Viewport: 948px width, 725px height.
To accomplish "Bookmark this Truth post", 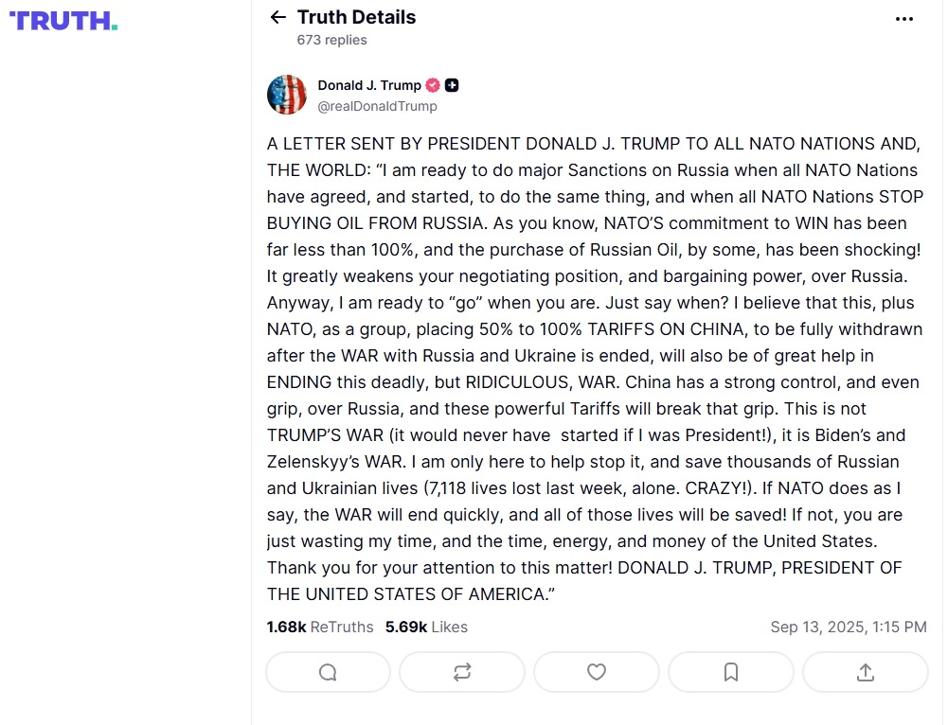I will click(731, 672).
